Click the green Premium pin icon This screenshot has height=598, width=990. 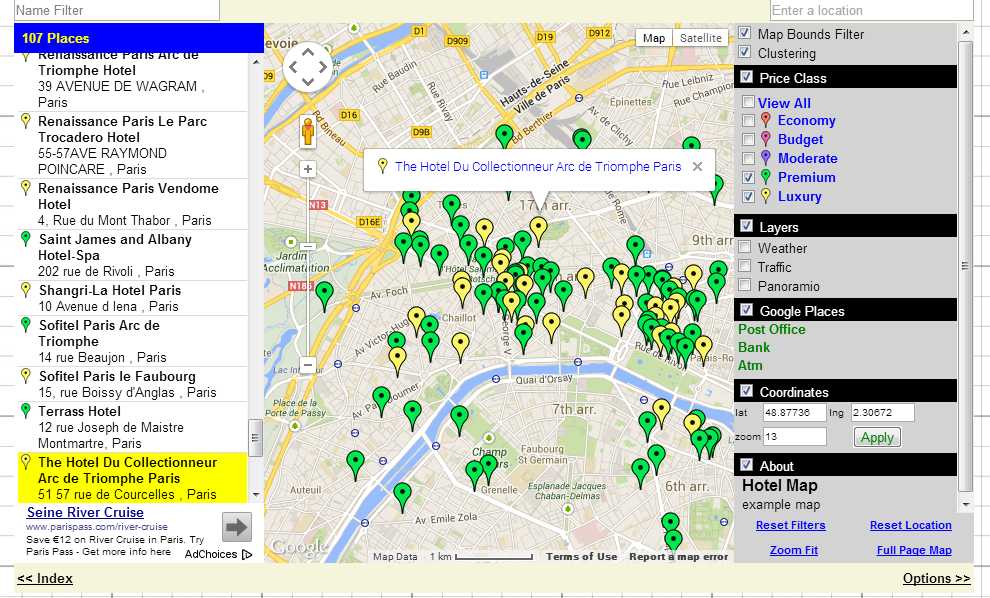pyautogui.click(x=766, y=176)
